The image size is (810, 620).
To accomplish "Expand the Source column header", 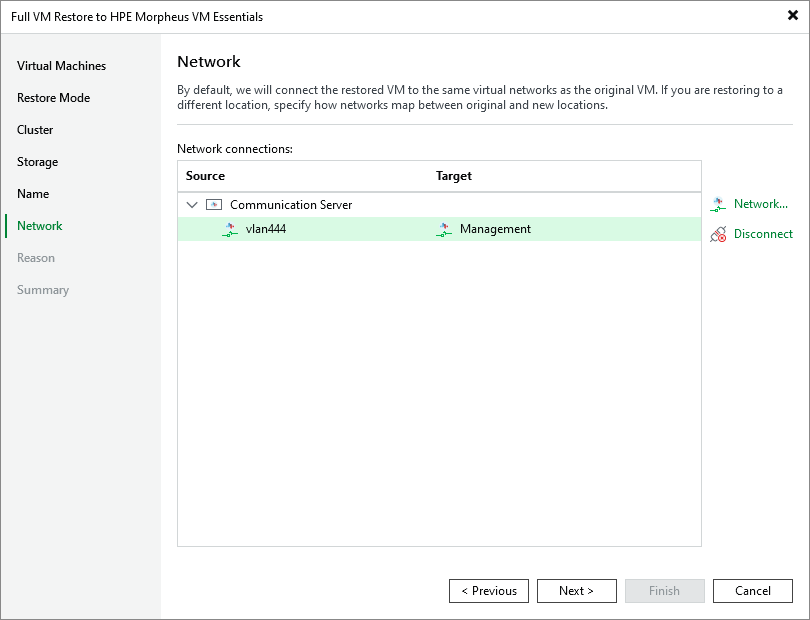I will click(203, 176).
